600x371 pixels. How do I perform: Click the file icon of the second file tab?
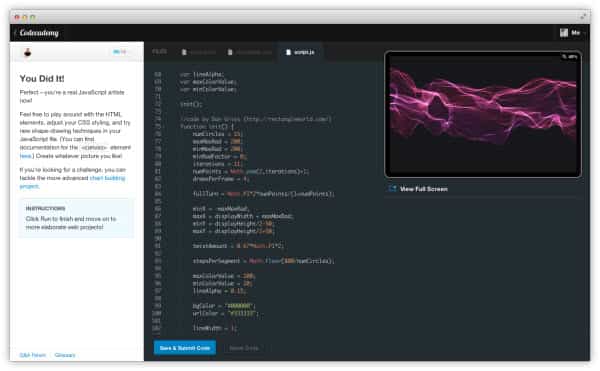pyautogui.click(x=230, y=52)
